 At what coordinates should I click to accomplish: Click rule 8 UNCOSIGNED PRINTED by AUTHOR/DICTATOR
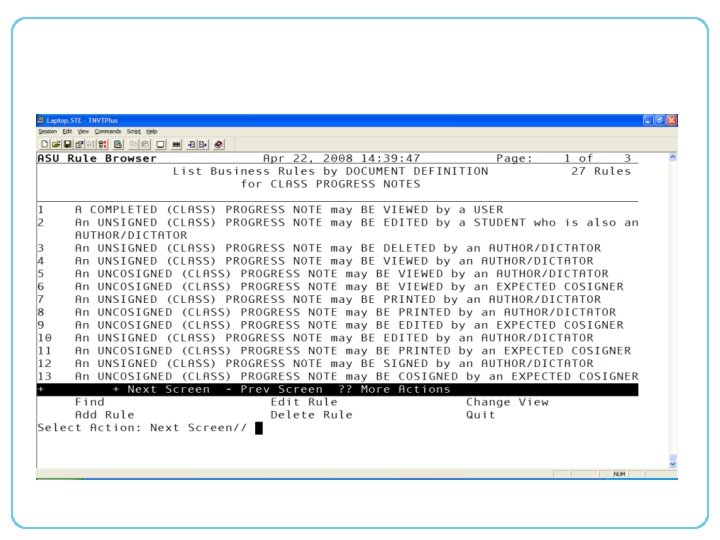(x=326, y=313)
